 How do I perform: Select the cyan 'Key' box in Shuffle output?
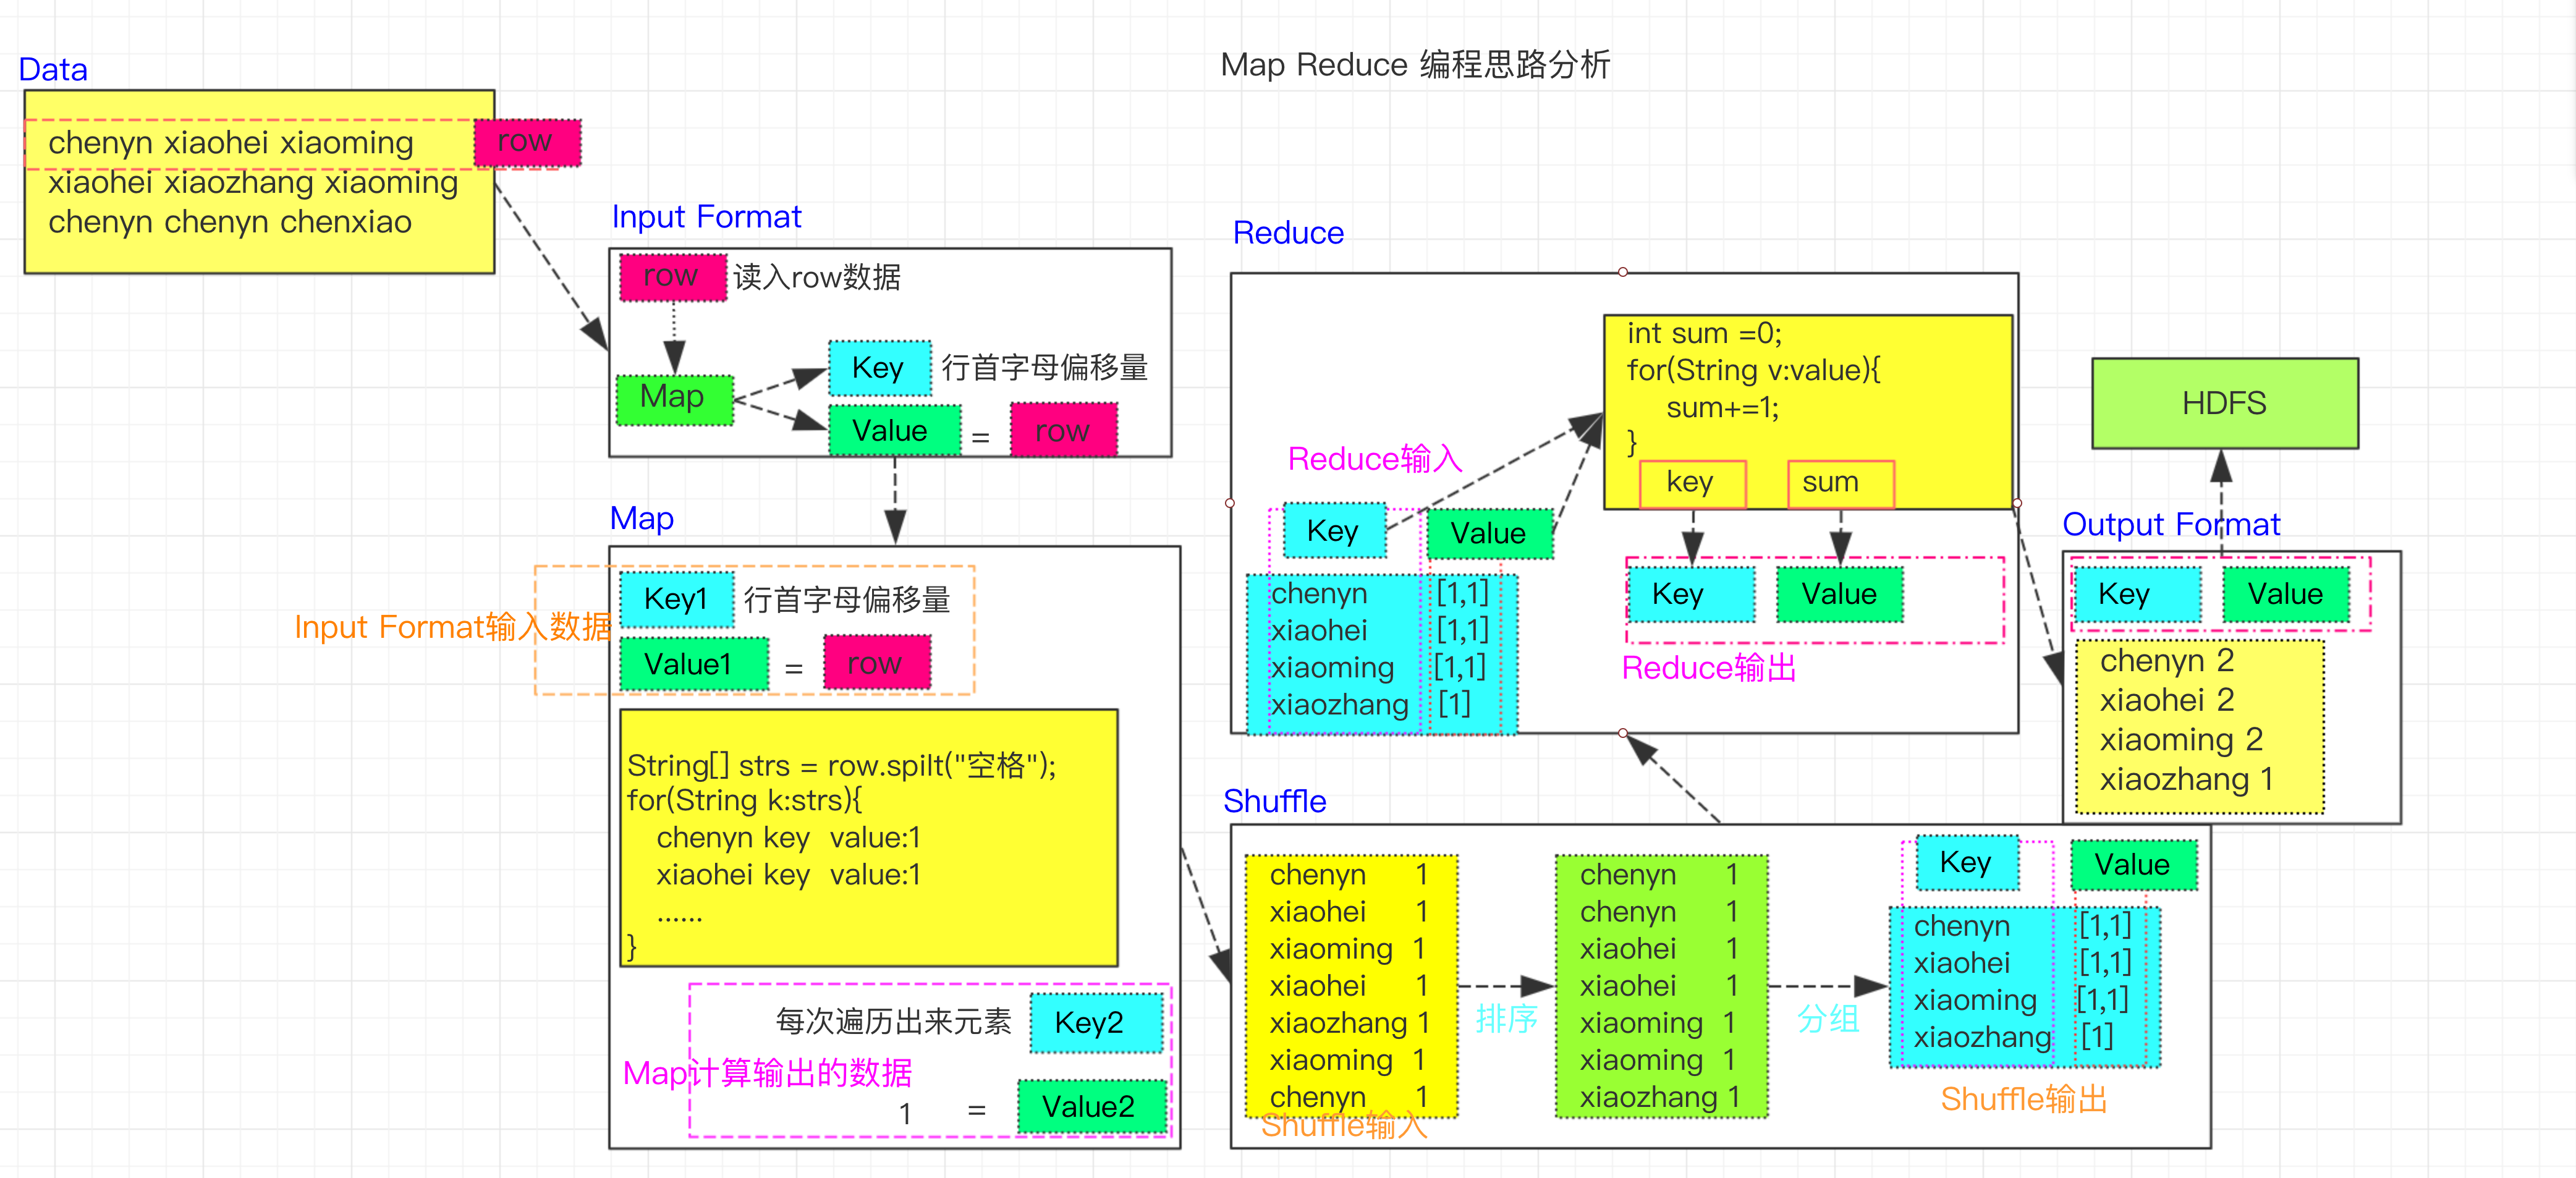pos(1967,863)
